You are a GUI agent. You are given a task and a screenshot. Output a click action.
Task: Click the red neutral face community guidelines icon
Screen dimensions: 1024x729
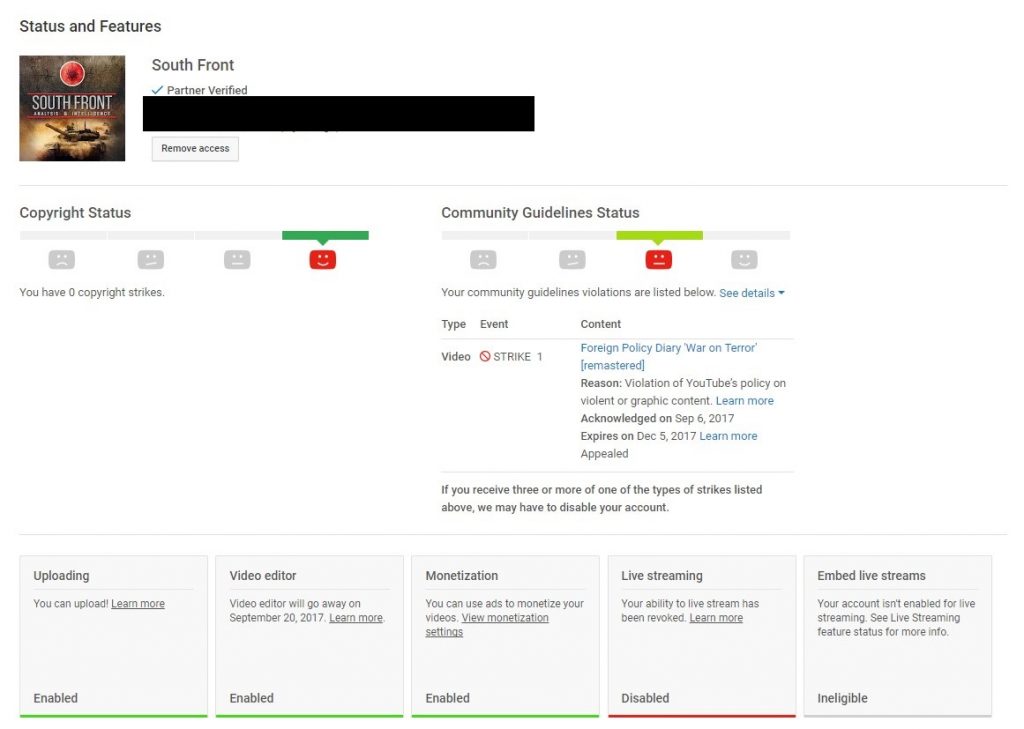click(658, 259)
